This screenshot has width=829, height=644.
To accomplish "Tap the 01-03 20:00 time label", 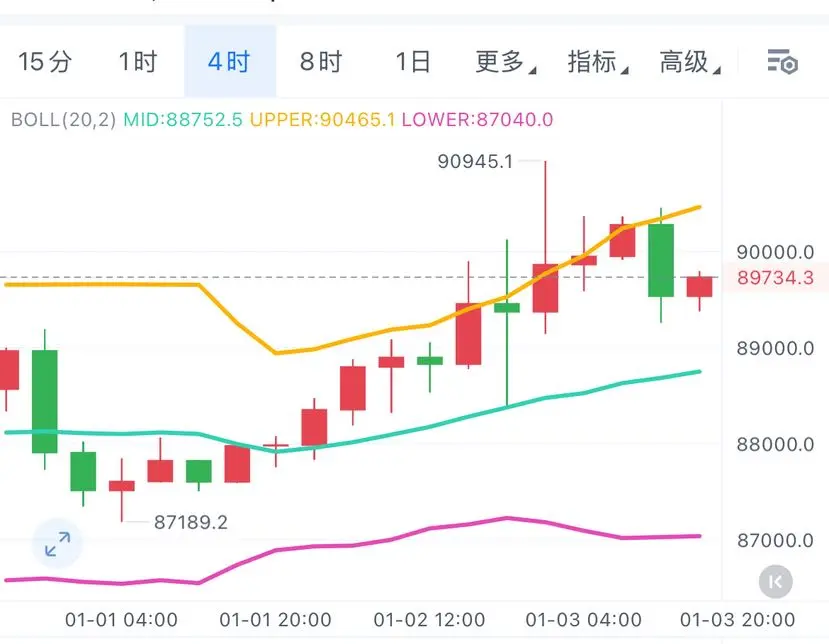I will (738, 620).
